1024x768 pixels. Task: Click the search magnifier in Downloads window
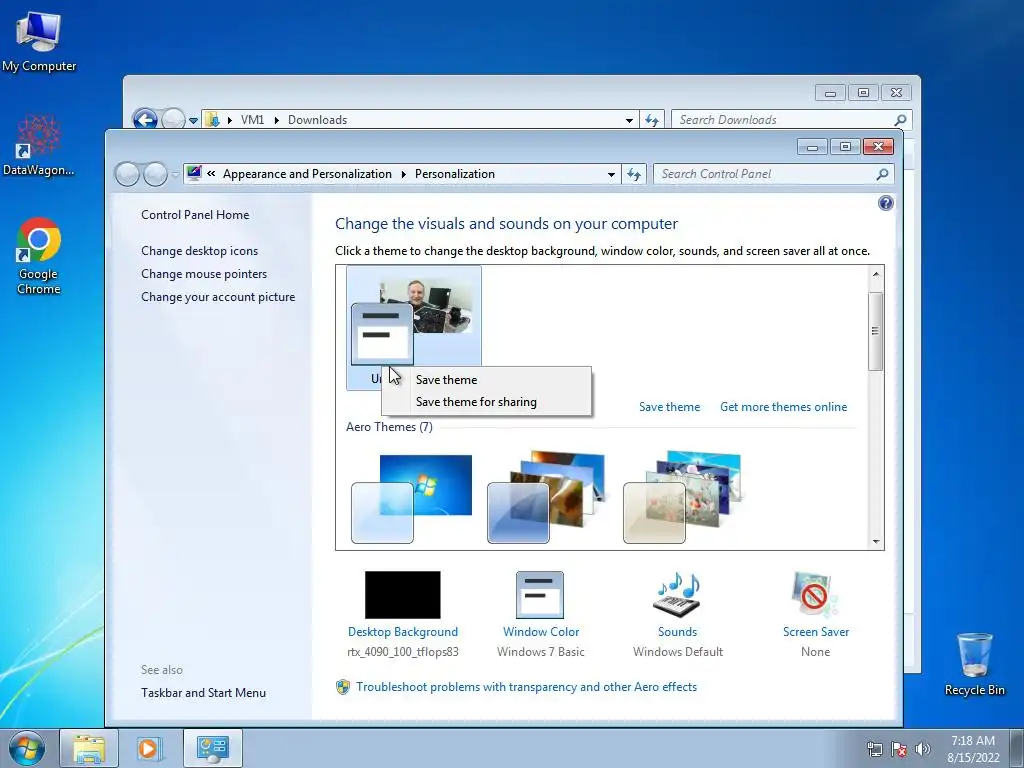[x=900, y=120]
